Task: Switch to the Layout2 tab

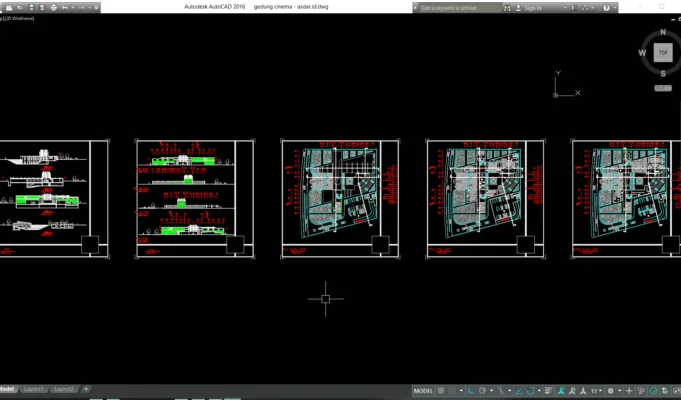Action: pos(64,389)
